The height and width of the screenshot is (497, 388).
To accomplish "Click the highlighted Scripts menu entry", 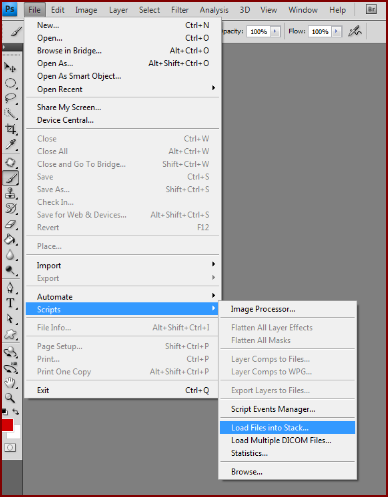I will point(122,309).
